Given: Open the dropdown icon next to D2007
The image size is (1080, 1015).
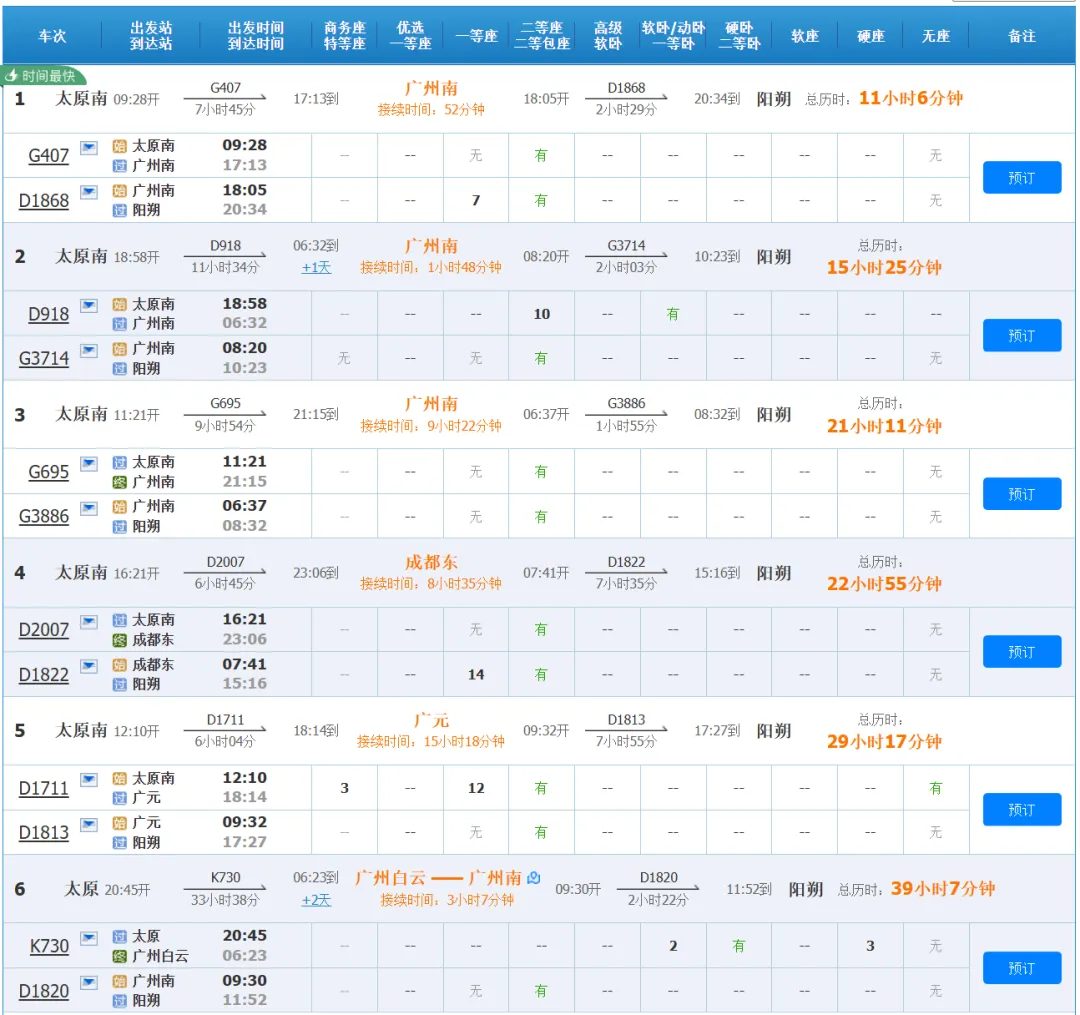Looking at the screenshot, I should pyautogui.click(x=89, y=622).
